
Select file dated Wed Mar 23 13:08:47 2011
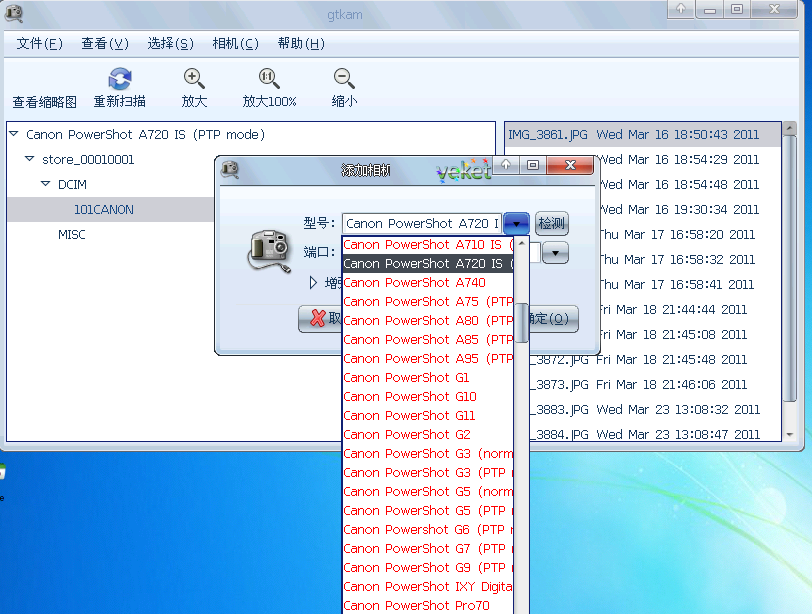678,434
